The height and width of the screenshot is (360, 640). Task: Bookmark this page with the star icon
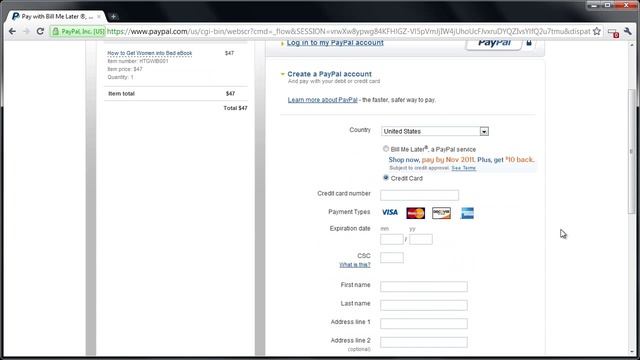597,31
